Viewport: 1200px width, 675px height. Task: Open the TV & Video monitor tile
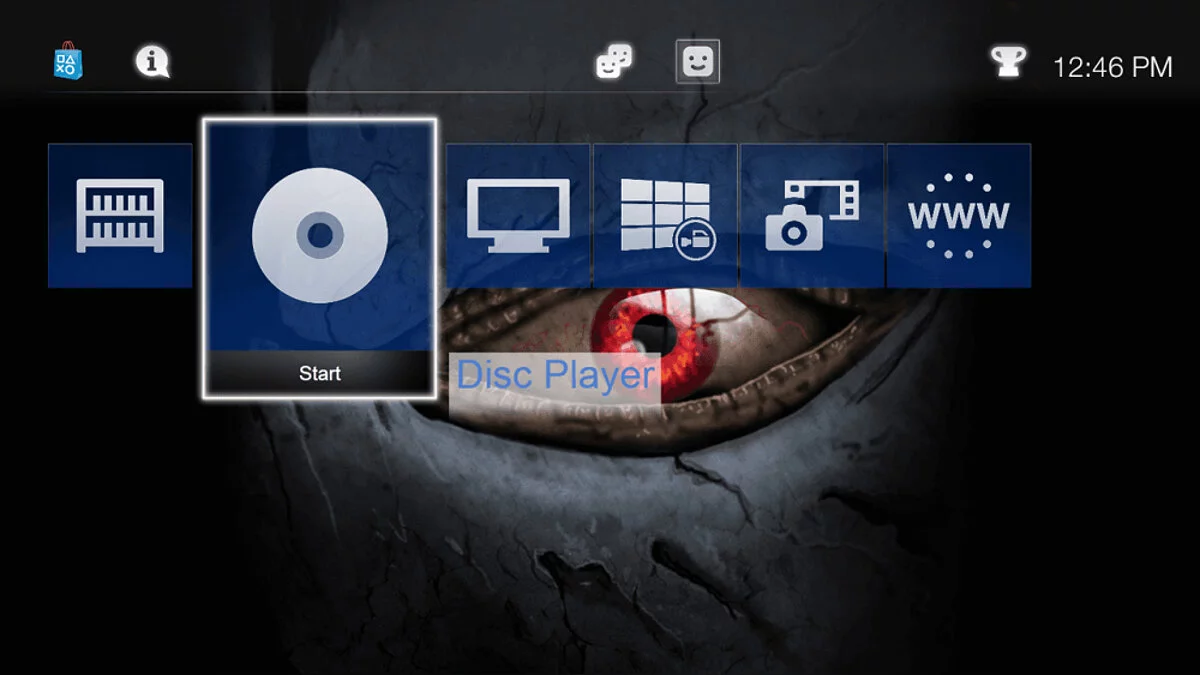pyautogui.click(x=518, y=216)
